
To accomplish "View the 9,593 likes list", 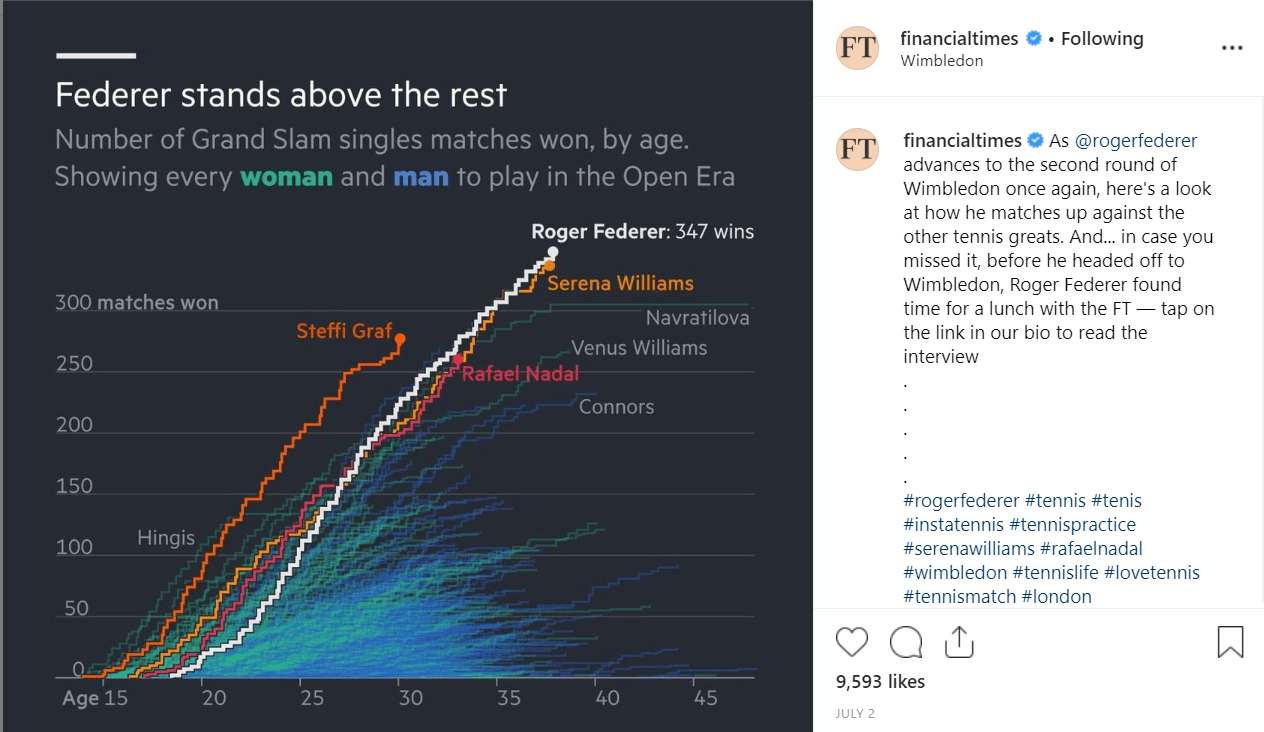I will (x=880, y=682).
